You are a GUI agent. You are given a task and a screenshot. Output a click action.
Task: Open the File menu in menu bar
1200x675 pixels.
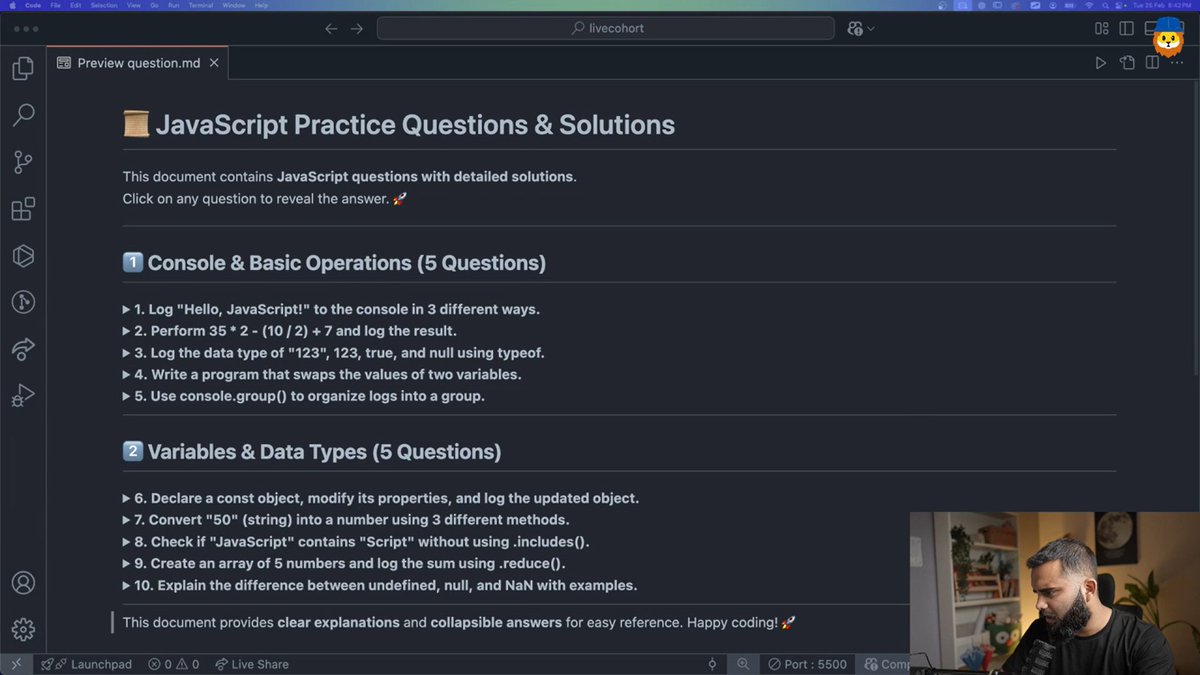[55, 5]
